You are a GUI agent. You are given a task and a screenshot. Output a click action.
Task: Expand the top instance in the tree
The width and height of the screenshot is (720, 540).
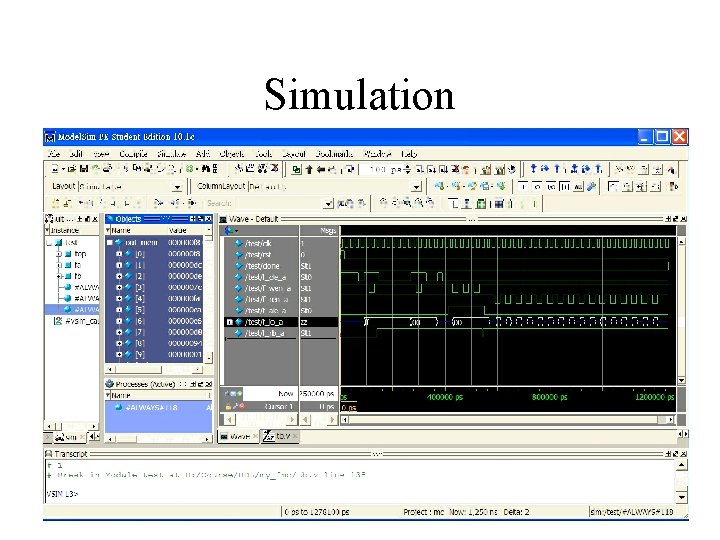click(59, 253)
